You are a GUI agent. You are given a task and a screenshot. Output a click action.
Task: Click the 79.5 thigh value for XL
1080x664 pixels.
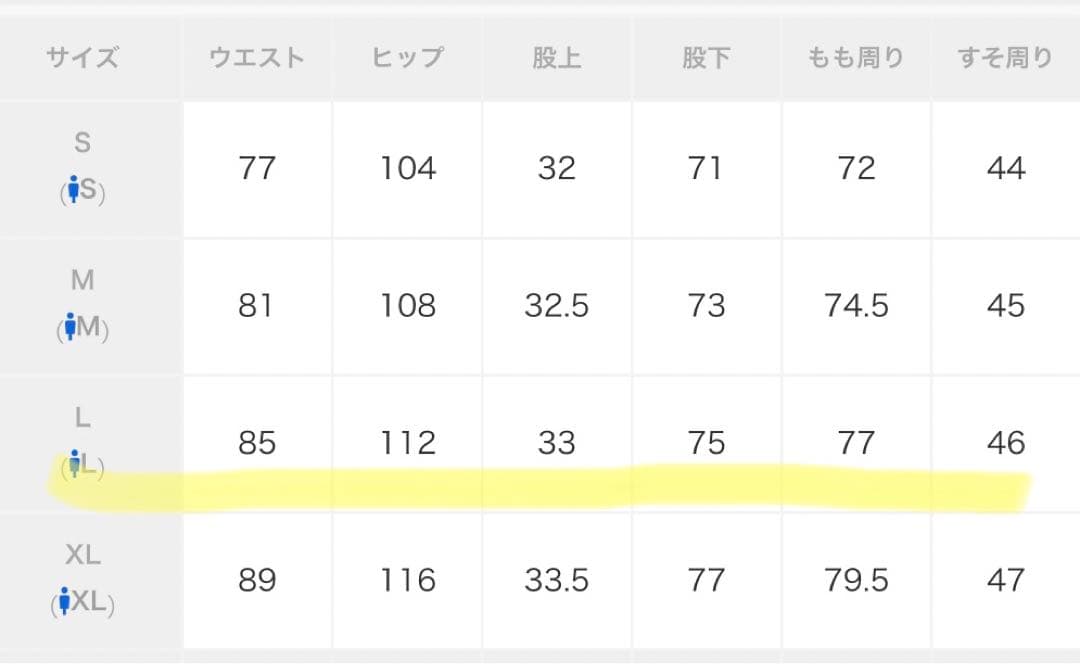click(x=856, y=580)
